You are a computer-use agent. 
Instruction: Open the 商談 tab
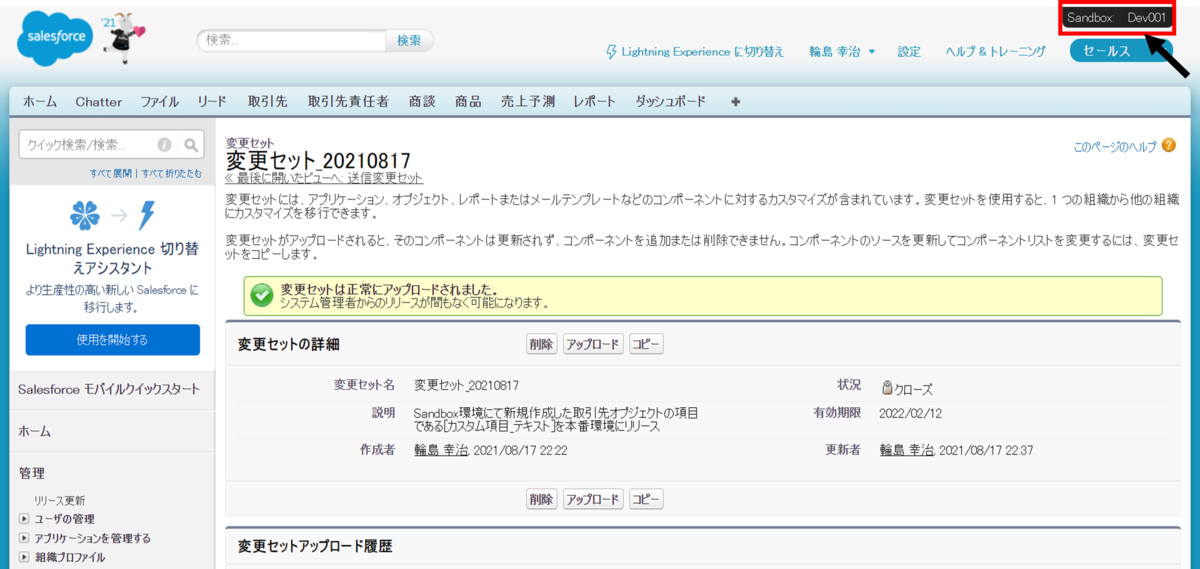click(422, 102)
